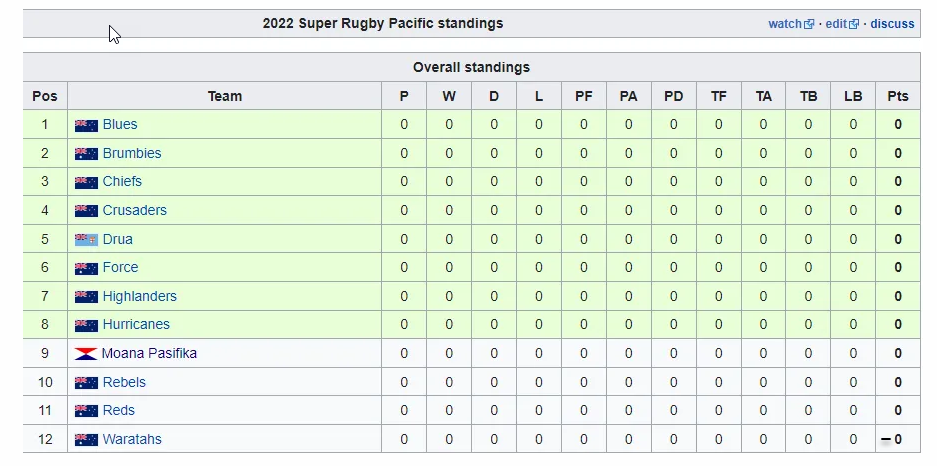Open the Brumbies team page
This screenshot has width=937, height=466.
[132, 153]
